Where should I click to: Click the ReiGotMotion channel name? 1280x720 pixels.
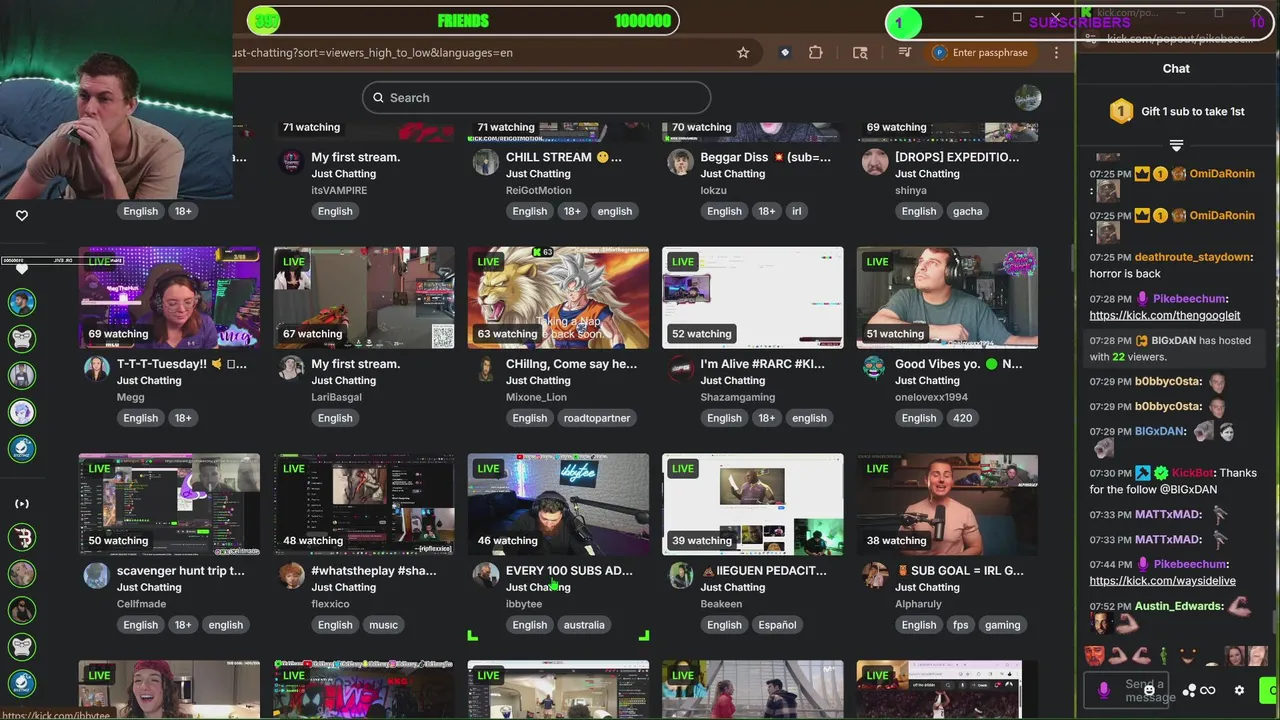coord(539,190)
